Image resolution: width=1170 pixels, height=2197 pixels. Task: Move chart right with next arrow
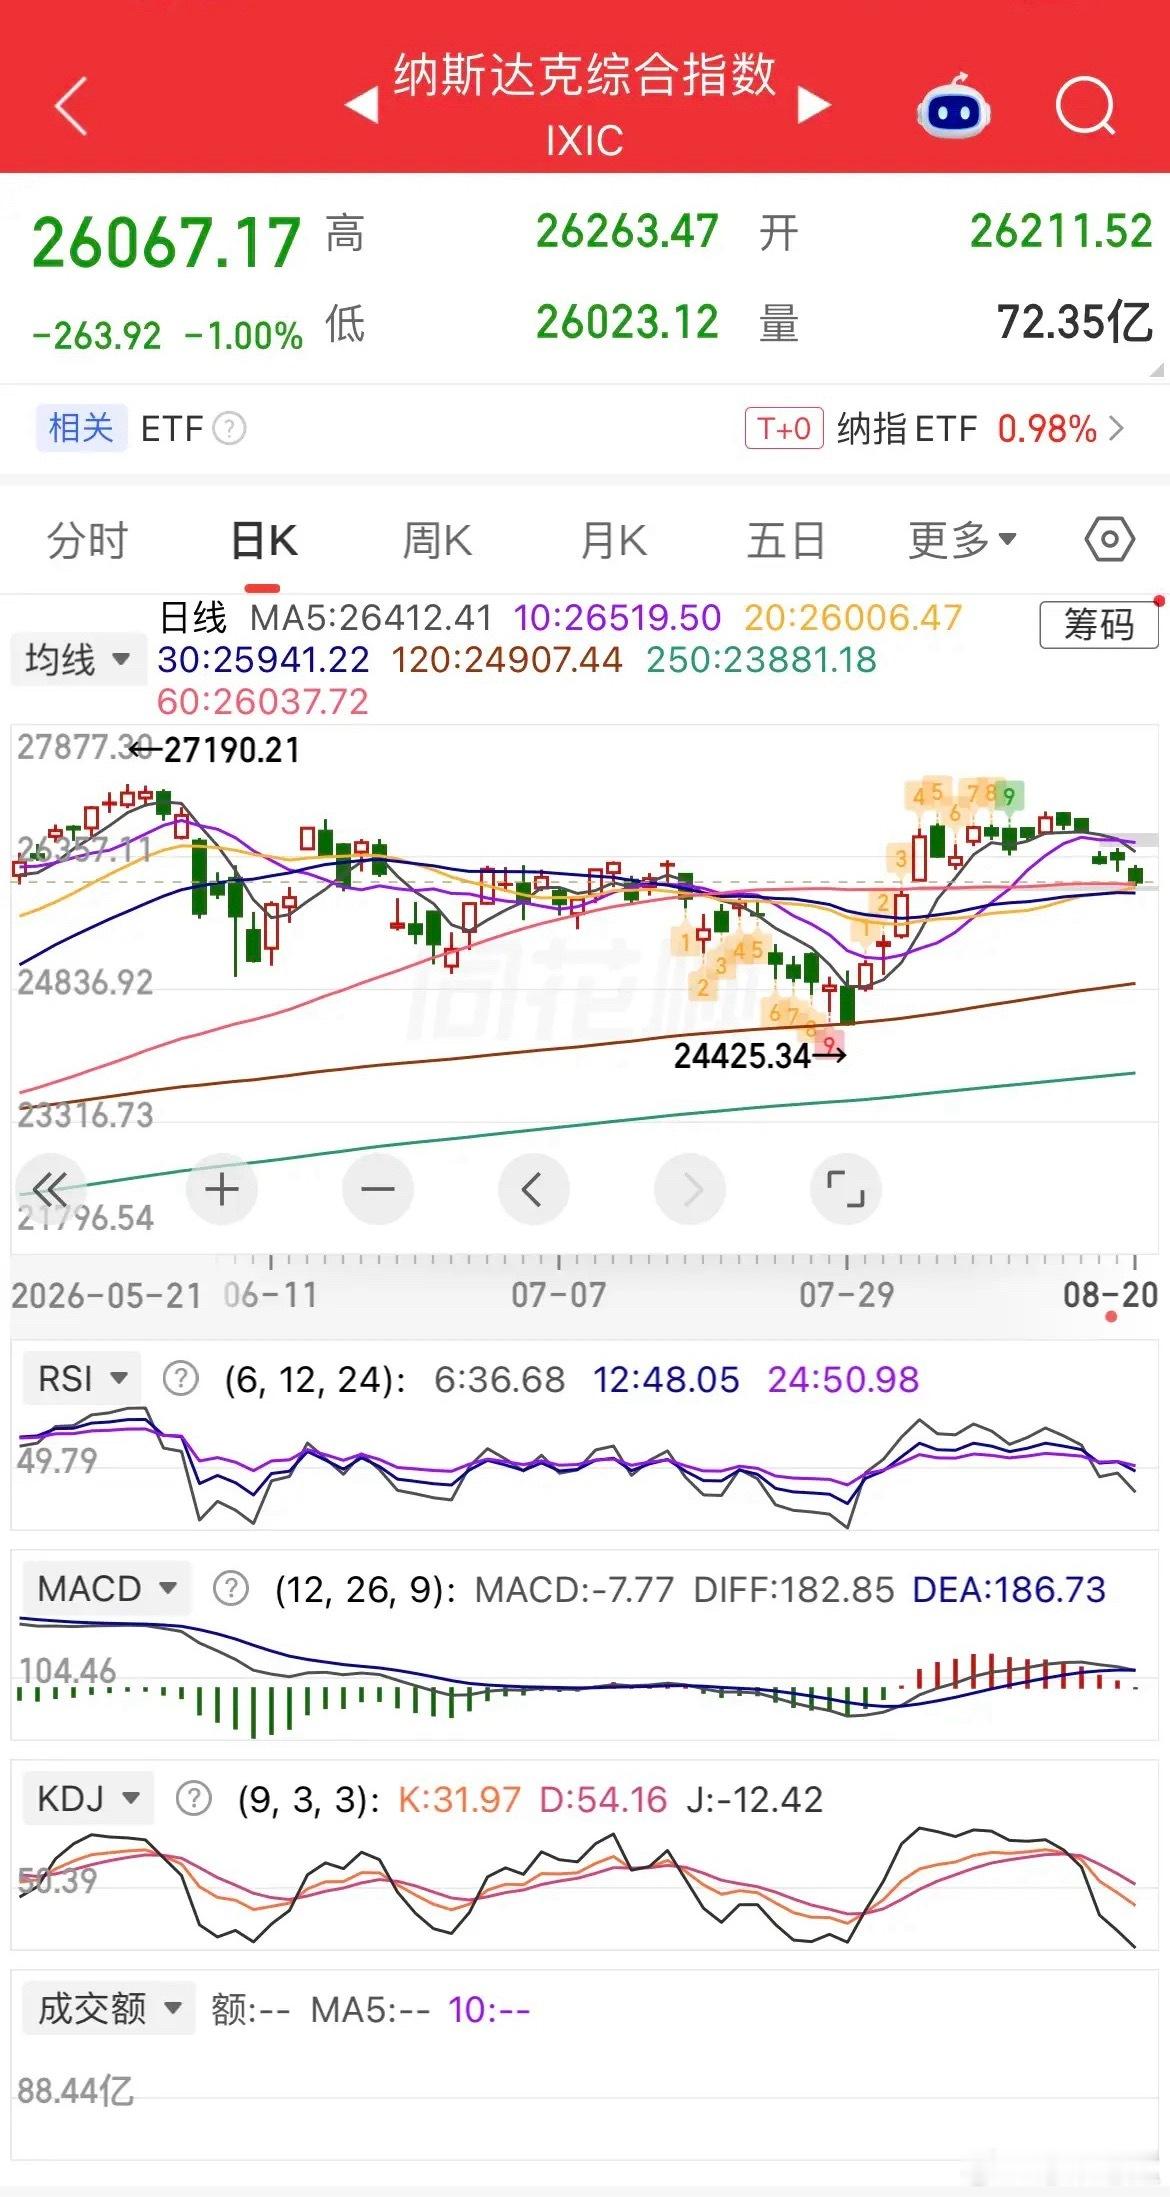click(690, 1189)
